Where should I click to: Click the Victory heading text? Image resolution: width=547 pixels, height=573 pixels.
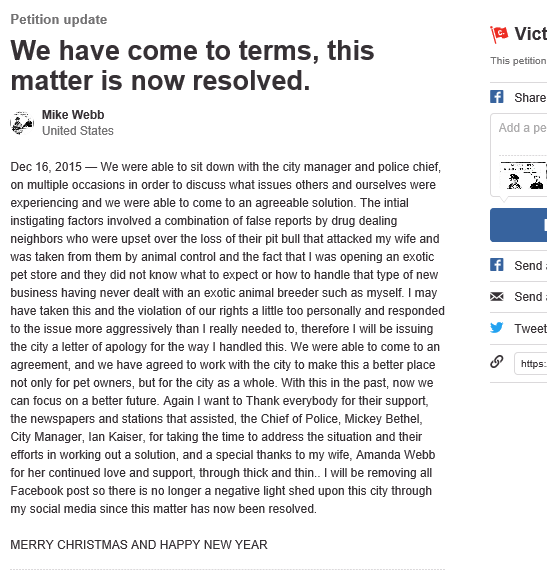click(531, 34)
